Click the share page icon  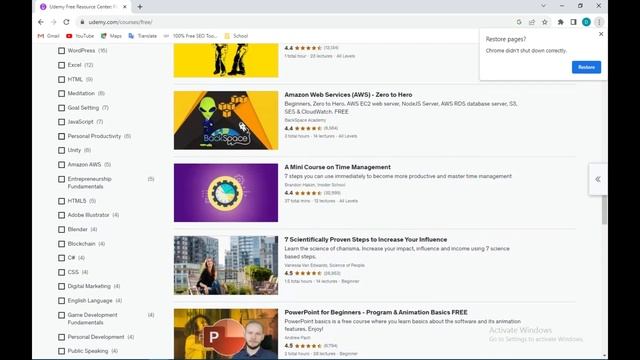coord(532,22)
